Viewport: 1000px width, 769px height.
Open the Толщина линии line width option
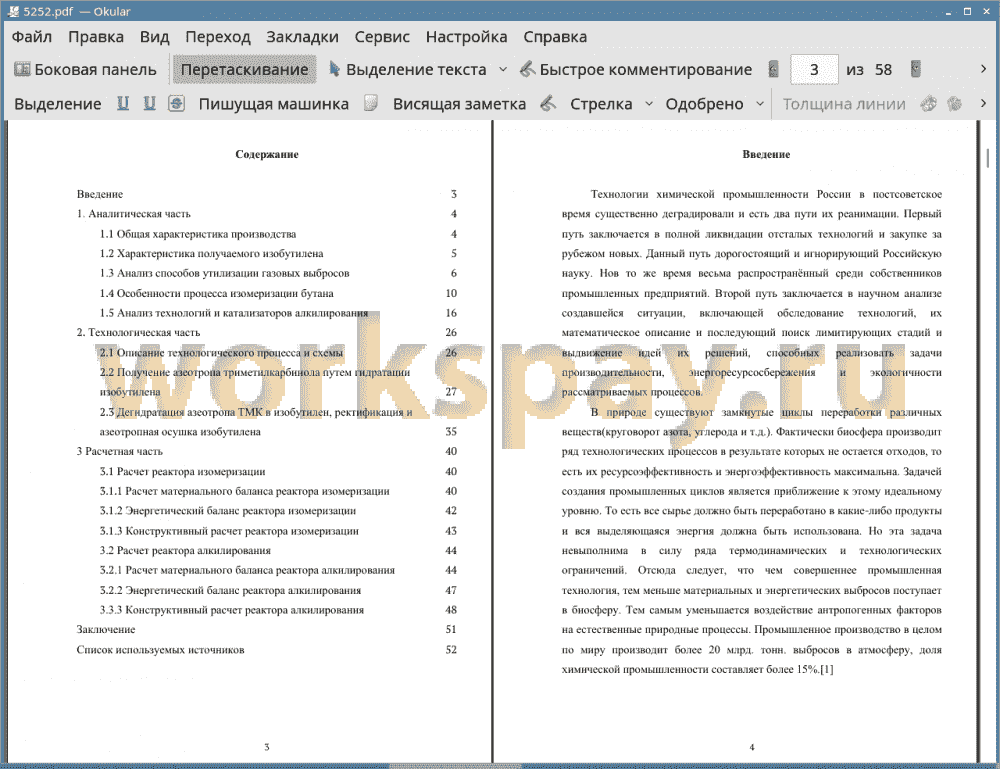(844, 104)
